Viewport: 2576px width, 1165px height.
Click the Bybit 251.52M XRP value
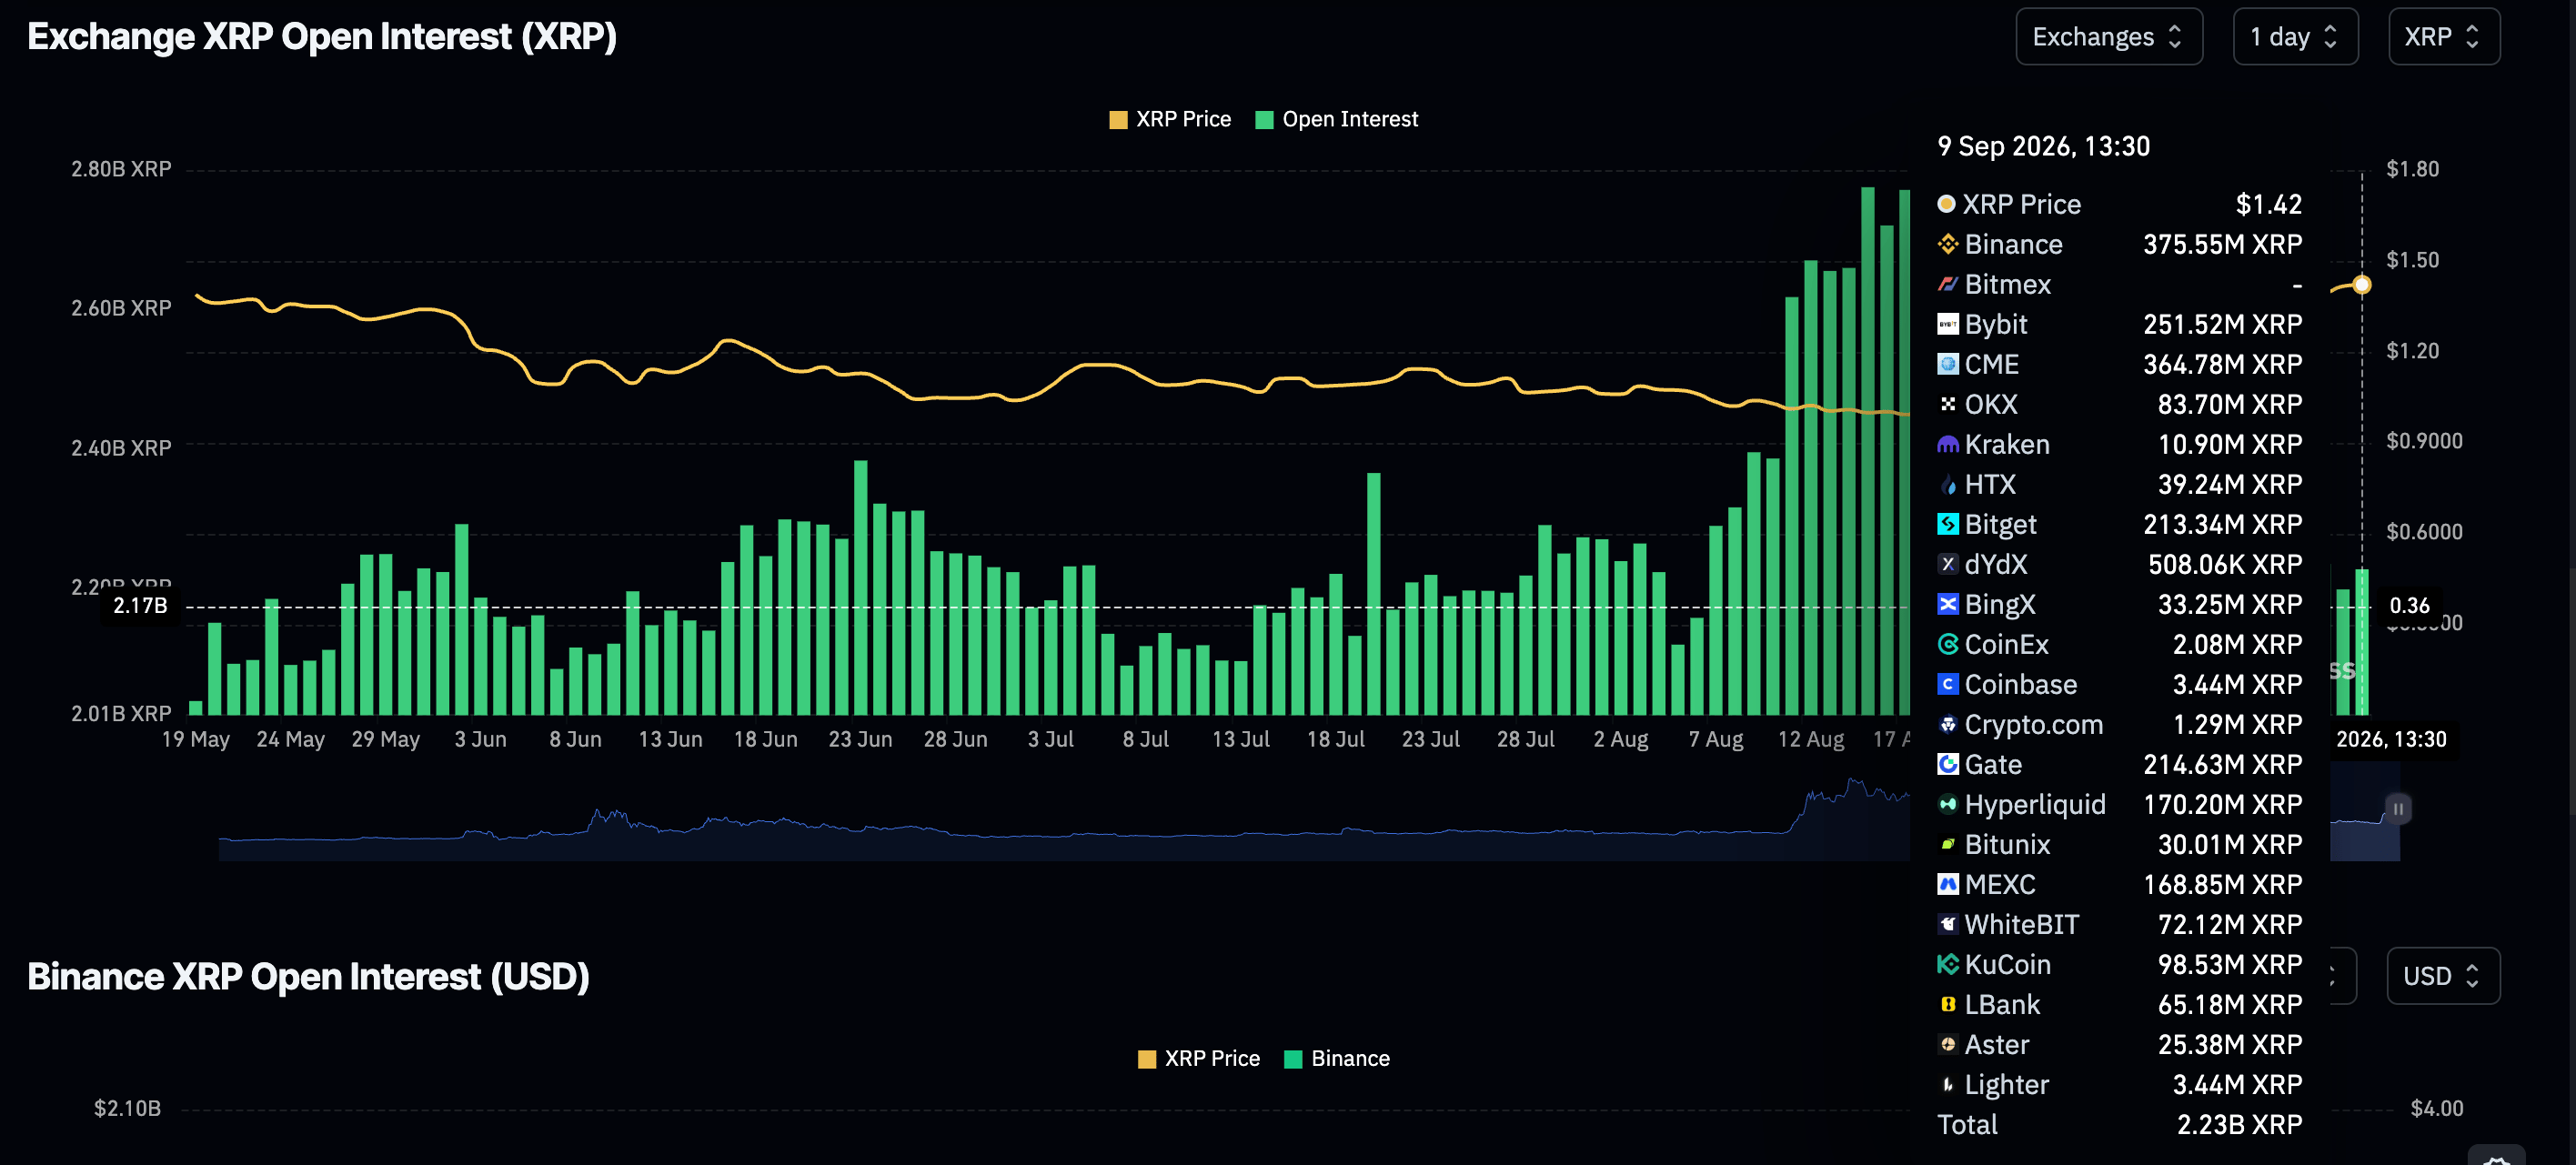[2222, 324]
